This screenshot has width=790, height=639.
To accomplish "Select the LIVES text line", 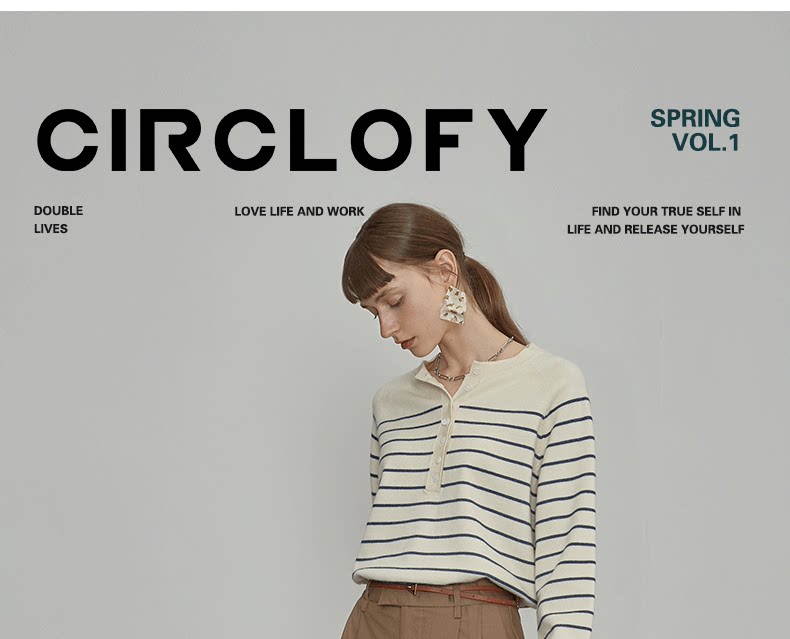I will (x=51, y=229).
